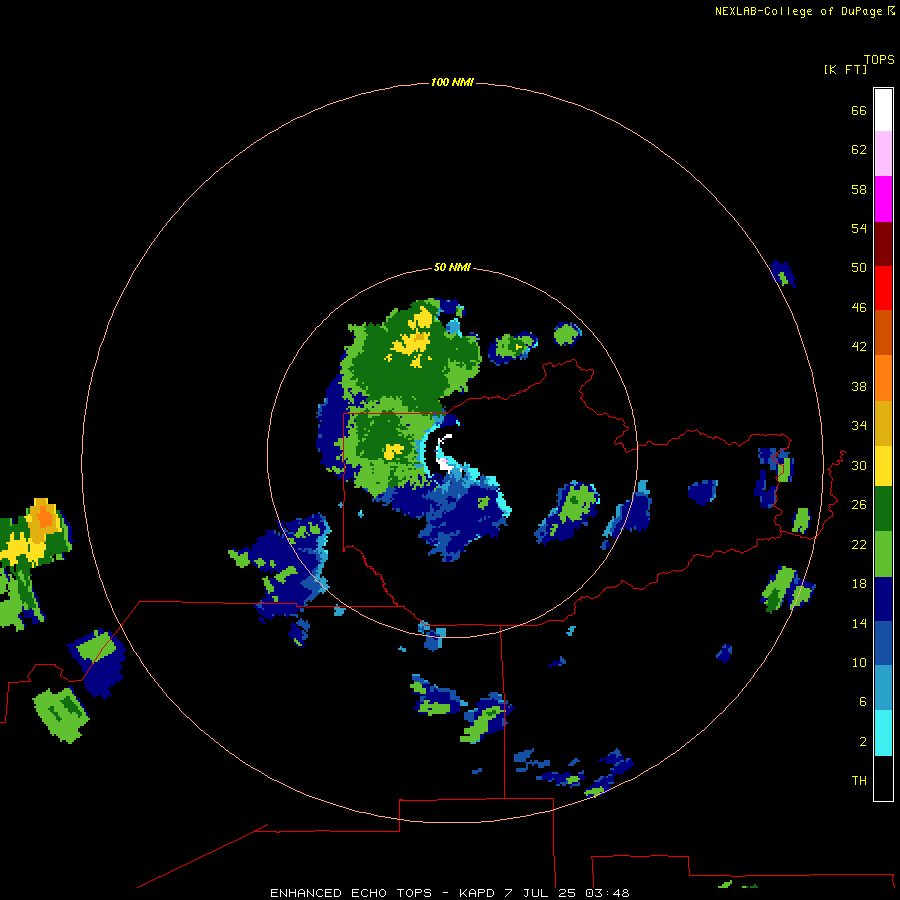Click the maroon legend swatch
Viewport: 900px width, 900px height.
(883, 244)
